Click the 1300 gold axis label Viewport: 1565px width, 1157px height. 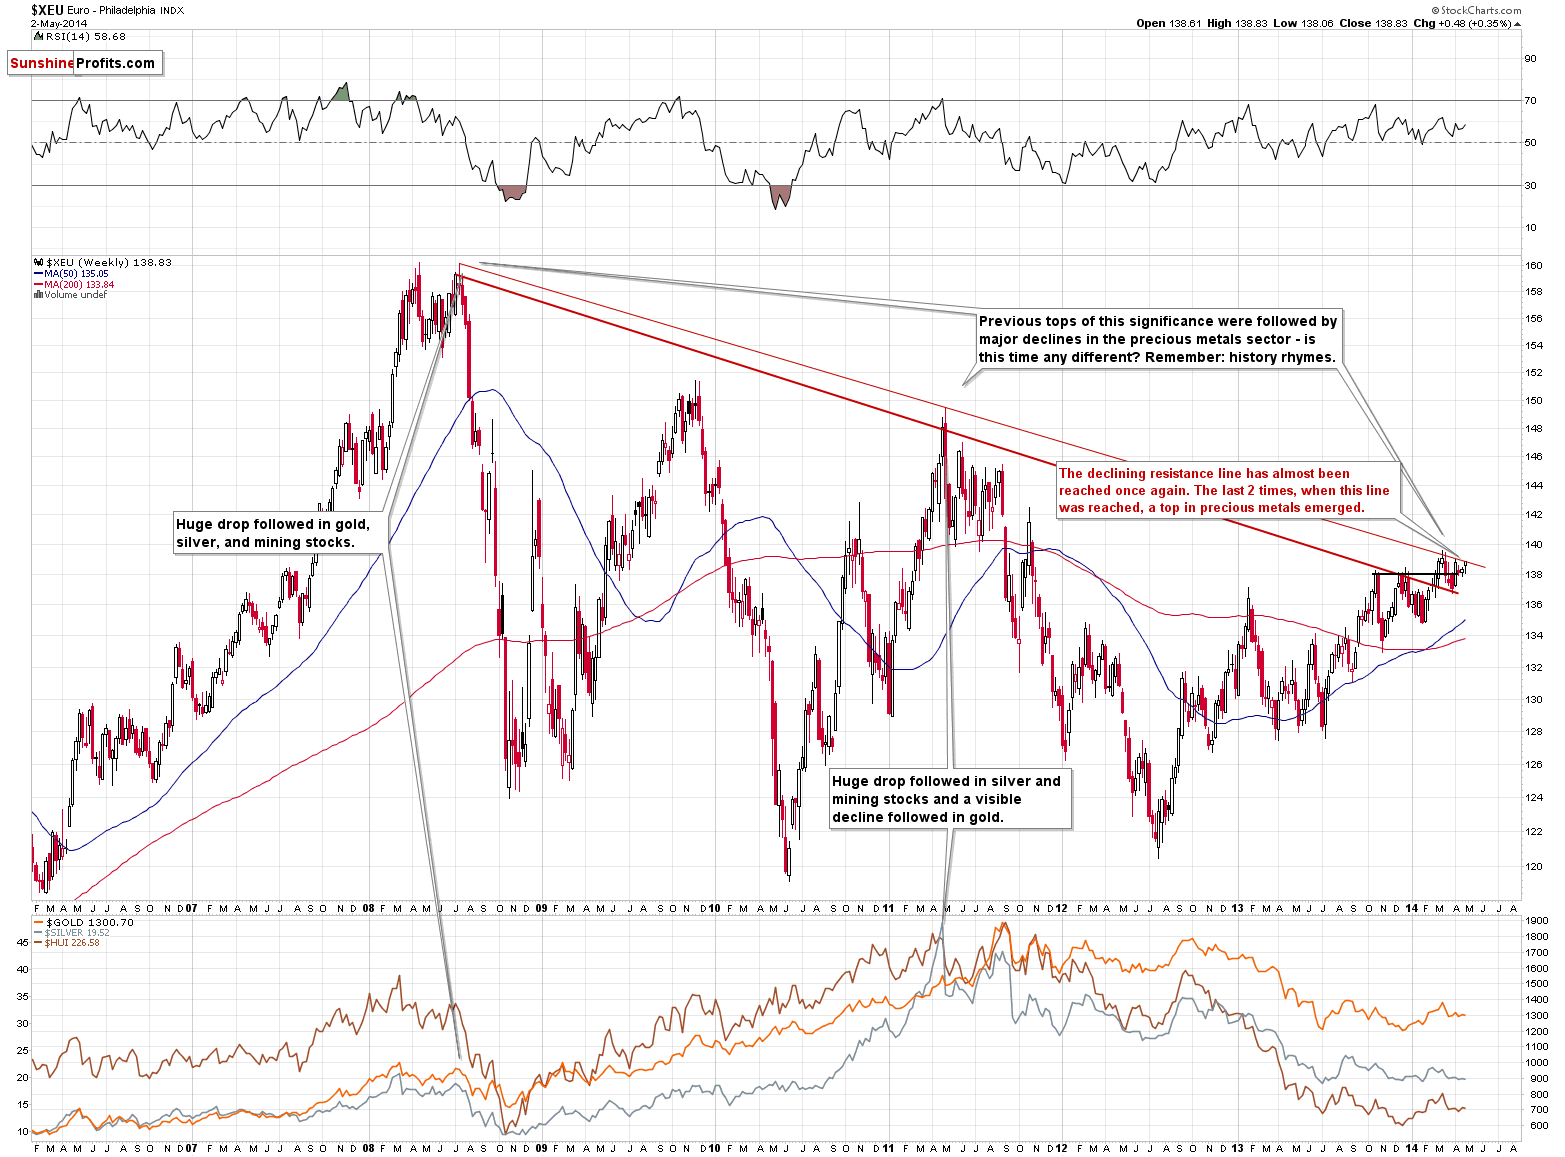[1537, 1016]
